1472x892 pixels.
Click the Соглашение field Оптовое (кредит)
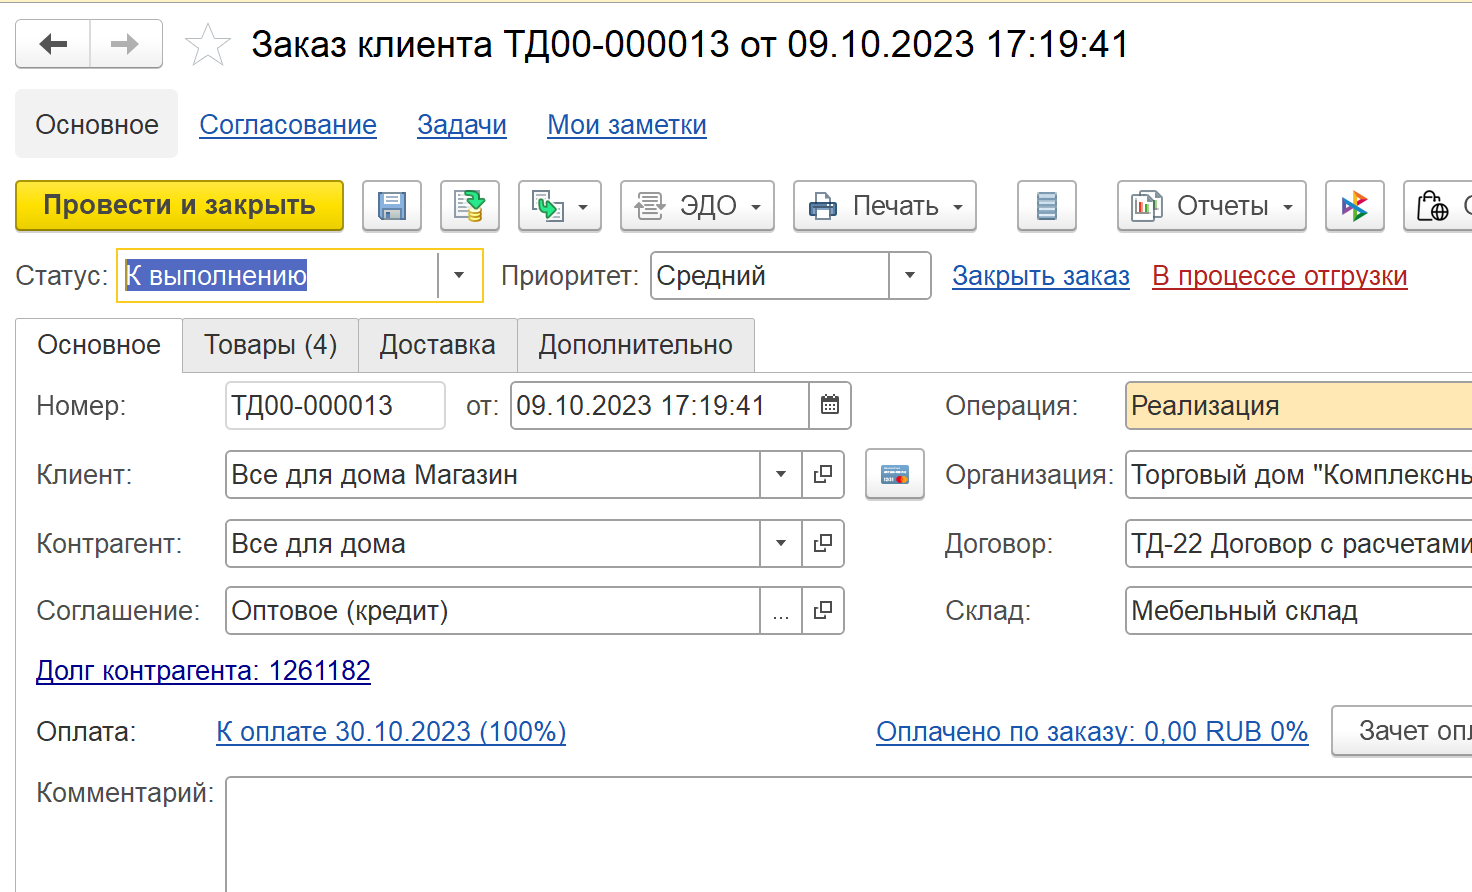click(493, 611)
